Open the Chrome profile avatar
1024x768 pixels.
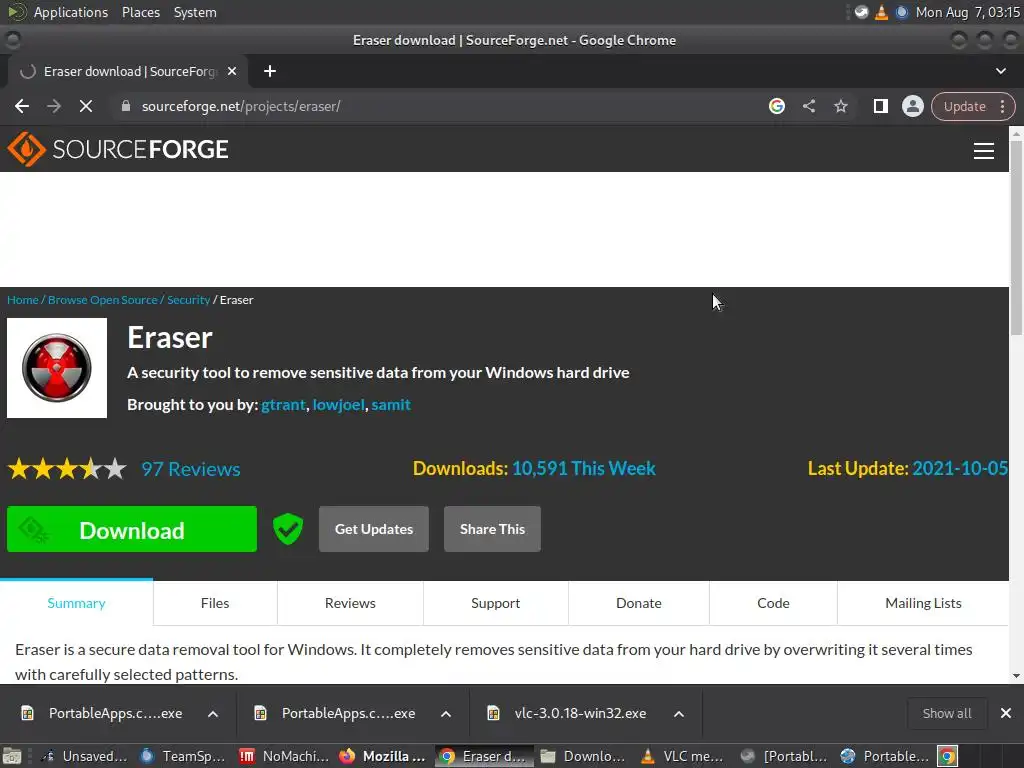[x=912, y=106]
